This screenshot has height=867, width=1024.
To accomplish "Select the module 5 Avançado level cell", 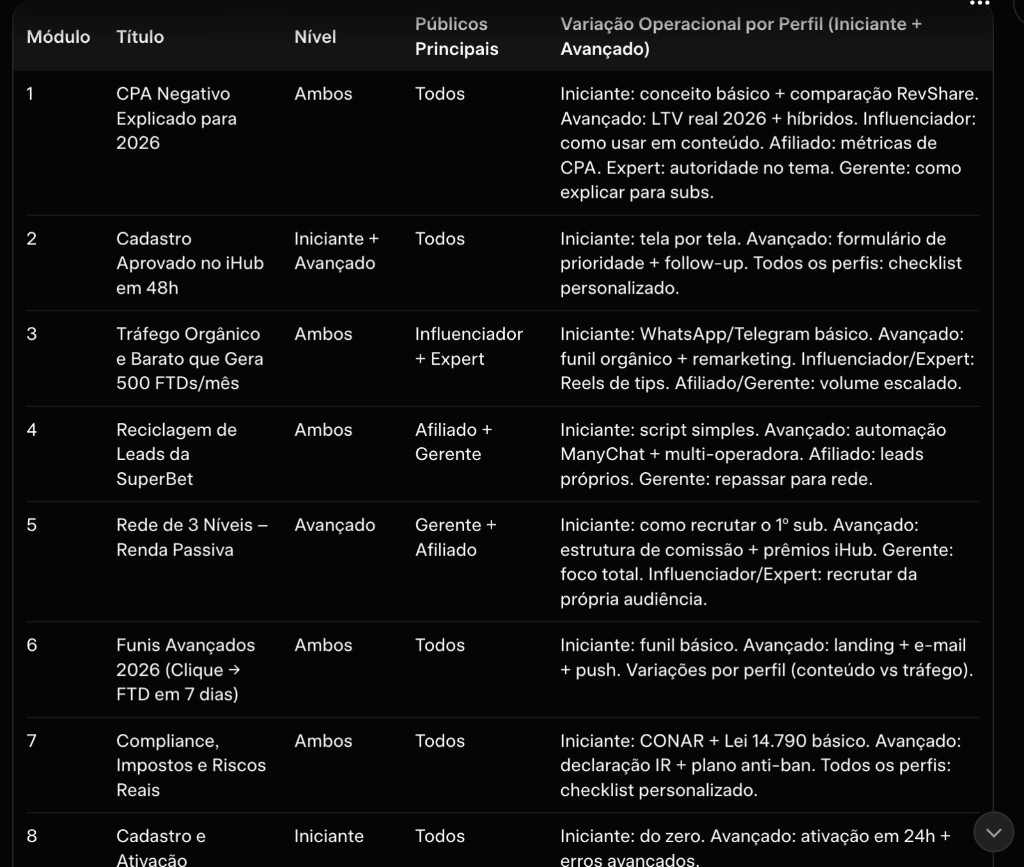I will (334, 525).
